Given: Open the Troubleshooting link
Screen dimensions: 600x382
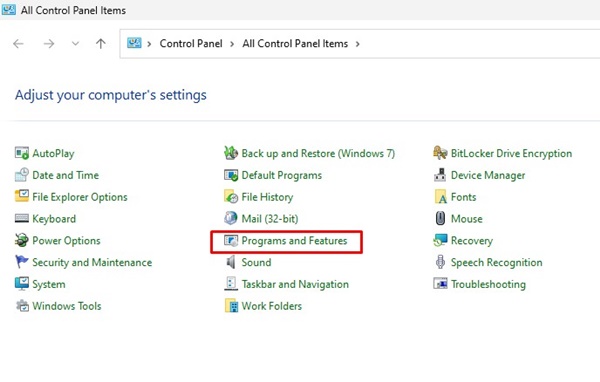Looking at the screenshot, I should [x=488, y=284].
